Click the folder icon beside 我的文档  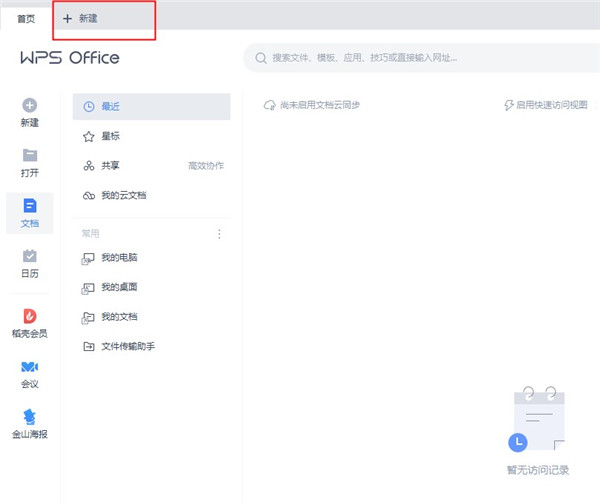point(88,318)
